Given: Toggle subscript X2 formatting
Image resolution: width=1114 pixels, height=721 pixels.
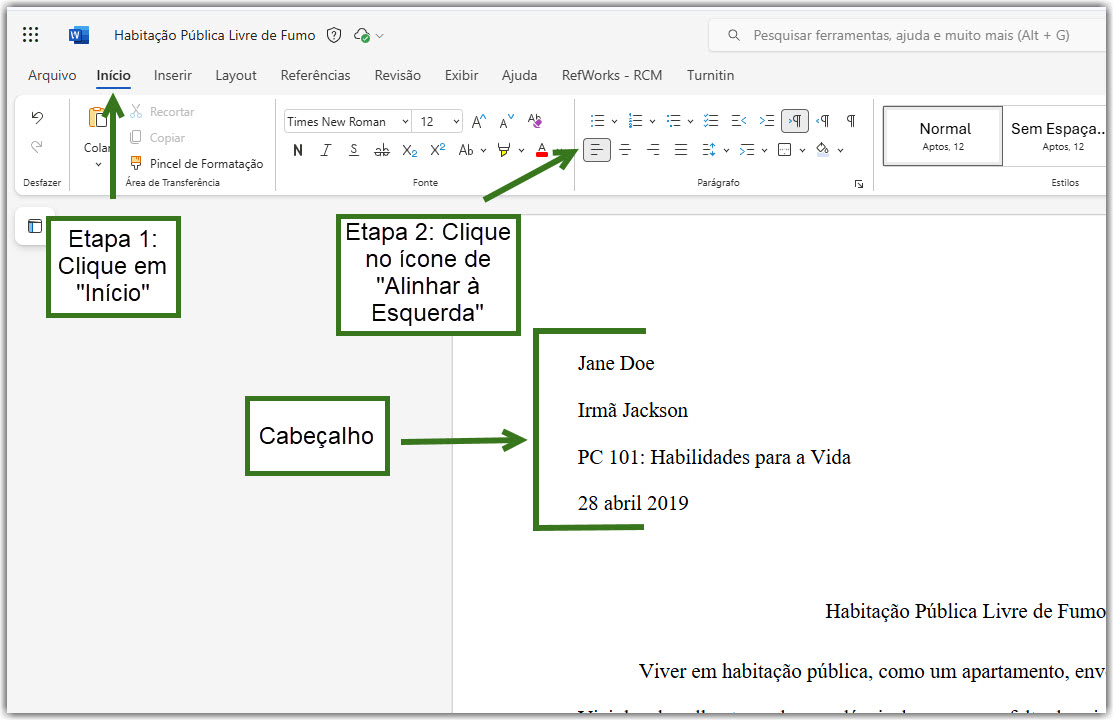Looking at the screenshot, I should click(410, 150).
